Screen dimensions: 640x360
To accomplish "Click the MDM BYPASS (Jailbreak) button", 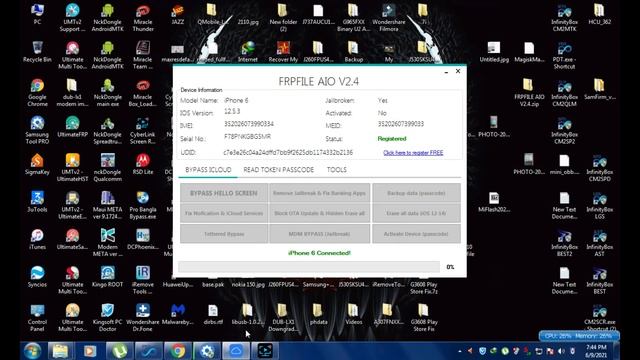I will click(x=319, y=234).
